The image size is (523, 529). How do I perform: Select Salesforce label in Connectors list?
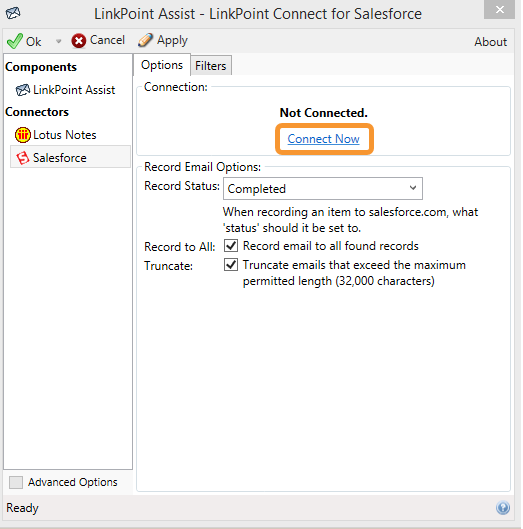tap(60, 158)
